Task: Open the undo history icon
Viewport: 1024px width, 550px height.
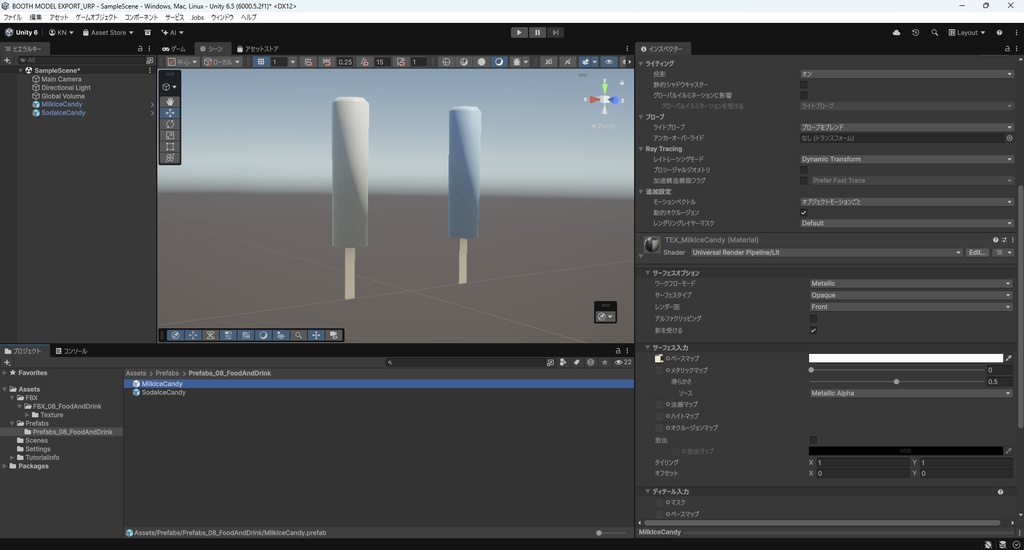Action: pos(916,33)
